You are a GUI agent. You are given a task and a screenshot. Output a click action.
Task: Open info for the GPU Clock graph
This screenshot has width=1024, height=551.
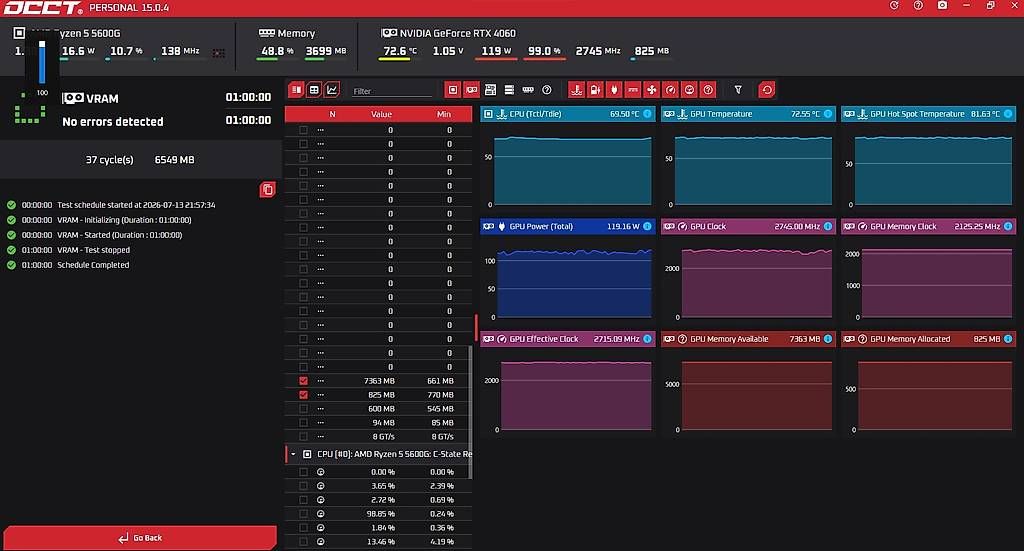828,226
